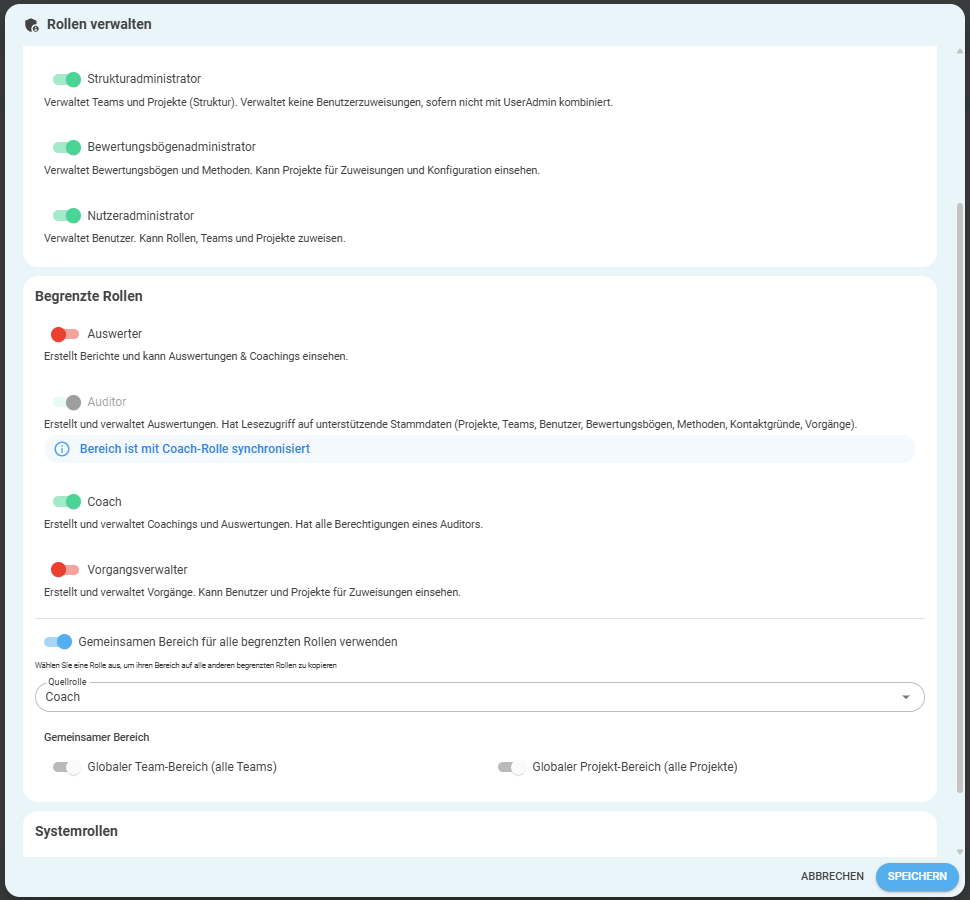Save changes with Speichern

[917, 876]
